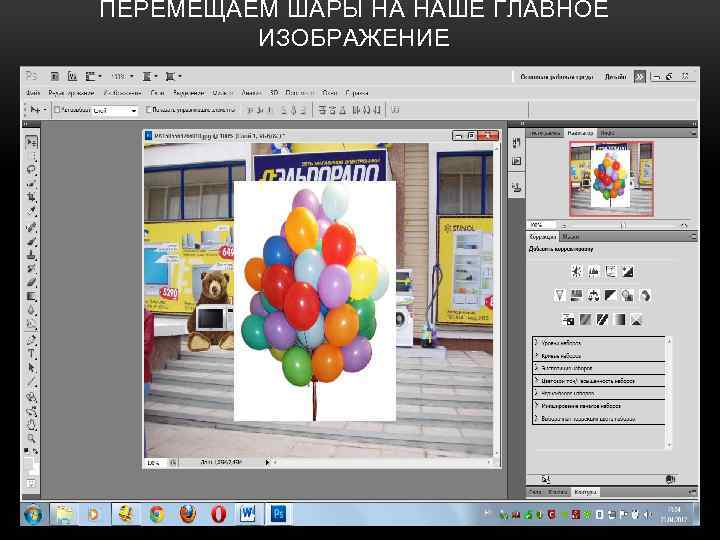Click the Navigator preview thumbnail
This screenshot has height=540, width=720.
611,179
